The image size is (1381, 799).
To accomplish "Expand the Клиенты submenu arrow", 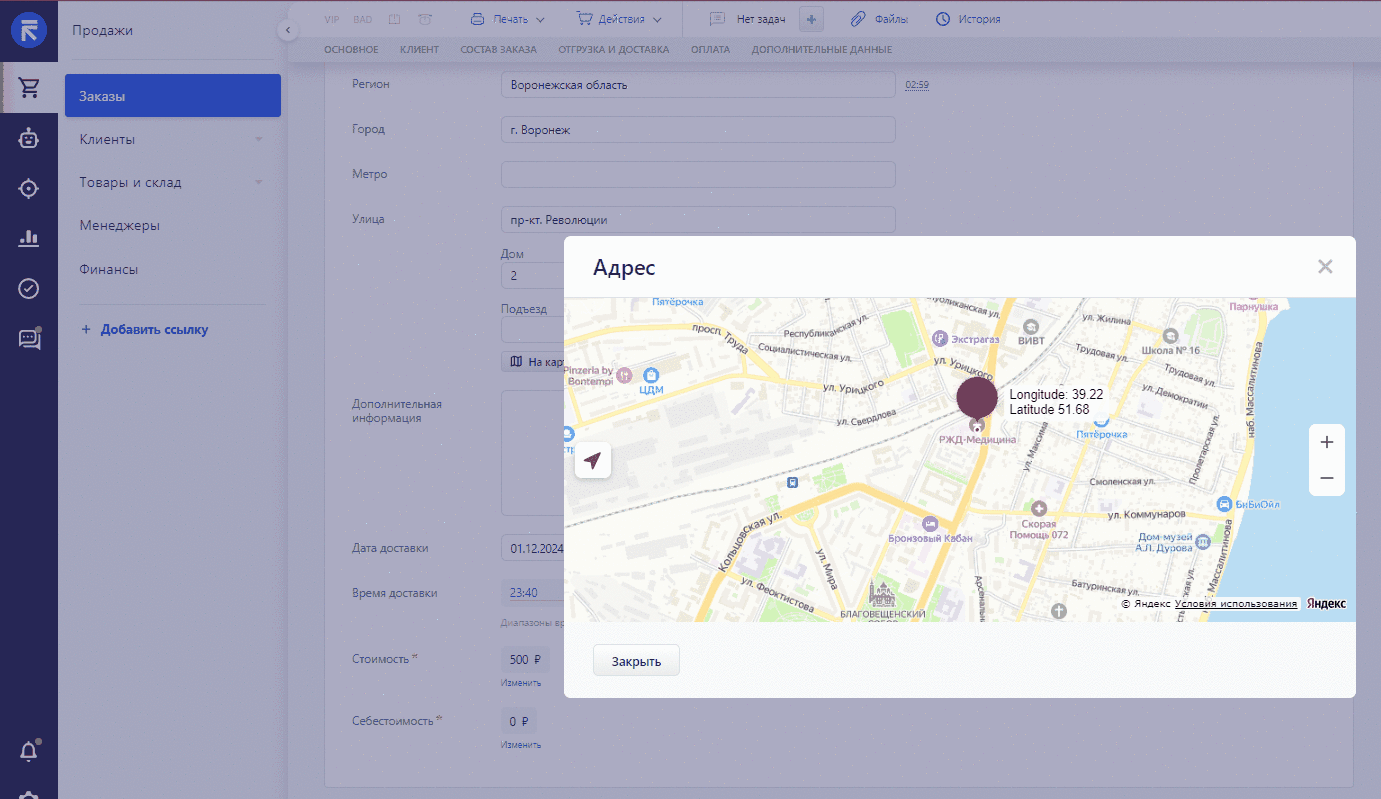I will coord(259,139).
